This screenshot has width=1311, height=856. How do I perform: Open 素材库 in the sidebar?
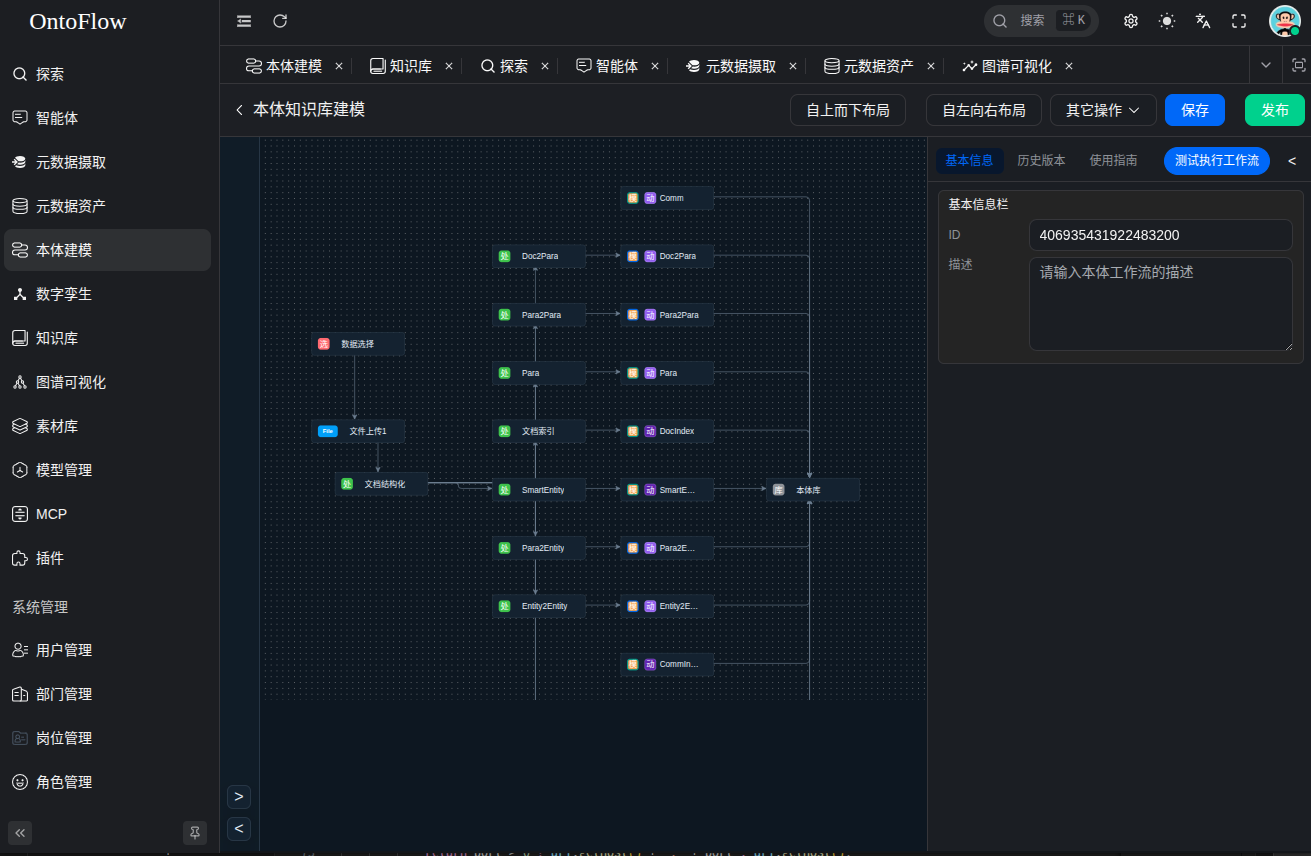107,426
